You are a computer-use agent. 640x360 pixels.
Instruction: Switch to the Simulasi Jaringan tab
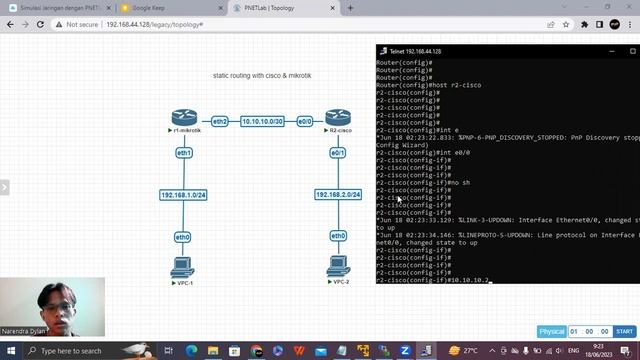[59, 8]
